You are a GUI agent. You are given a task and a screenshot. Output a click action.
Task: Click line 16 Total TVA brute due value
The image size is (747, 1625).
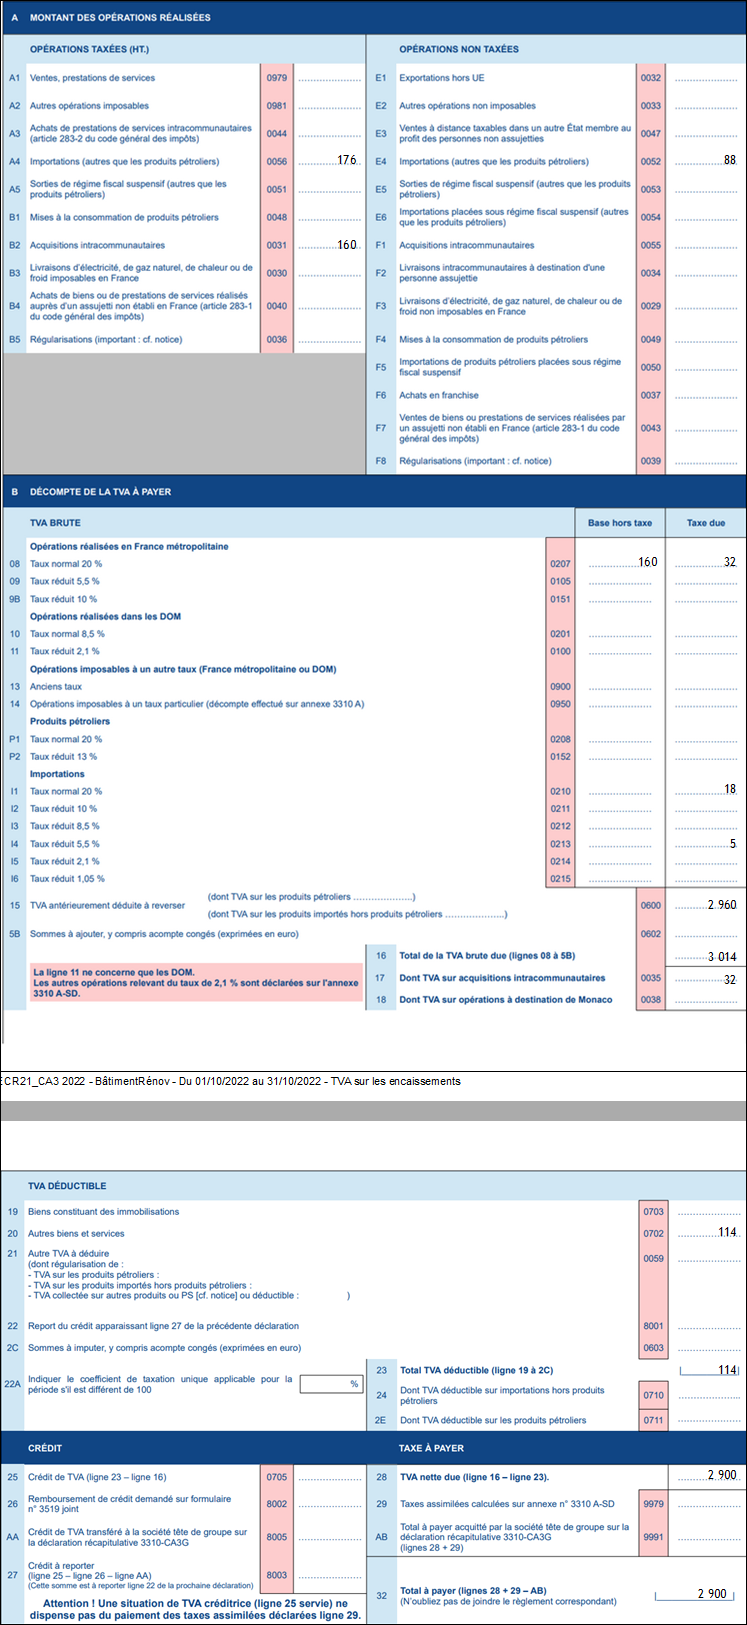coord(705,957)
